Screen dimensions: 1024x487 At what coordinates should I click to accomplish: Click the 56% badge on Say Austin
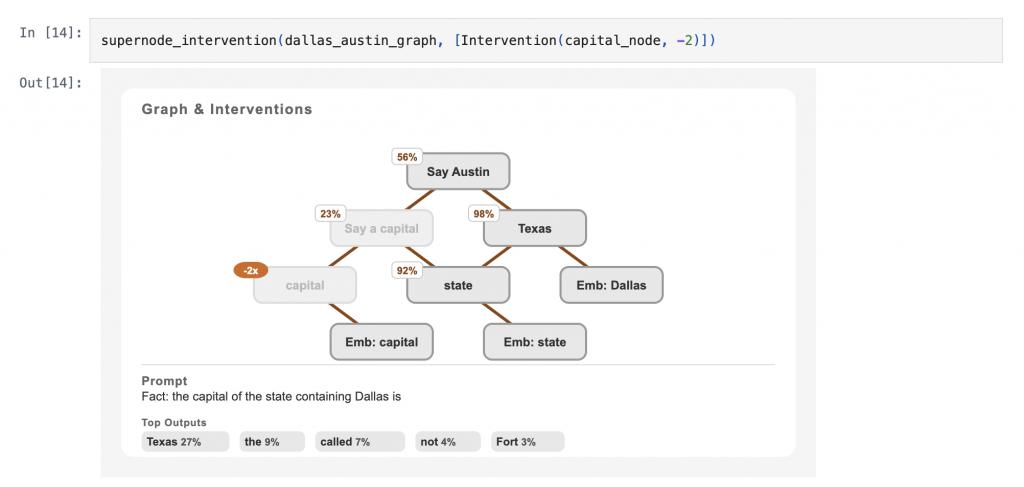[407, 157]
